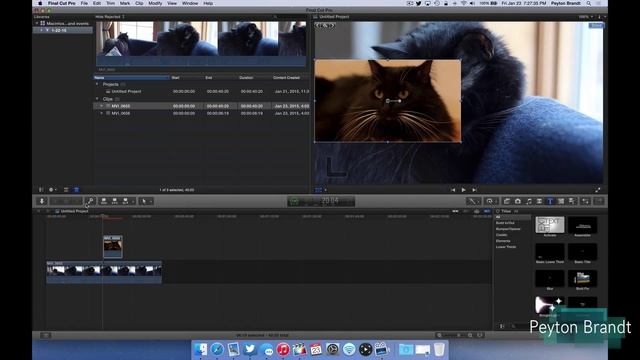Open the Transitions browser icon

(x=539, y=201)
